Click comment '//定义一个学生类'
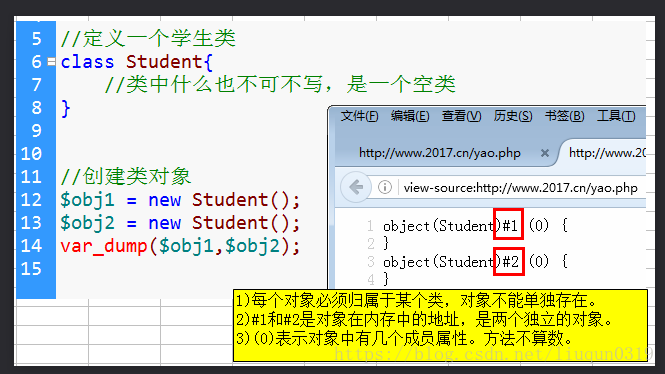The image size is (665, 374). tap(148, 39)
